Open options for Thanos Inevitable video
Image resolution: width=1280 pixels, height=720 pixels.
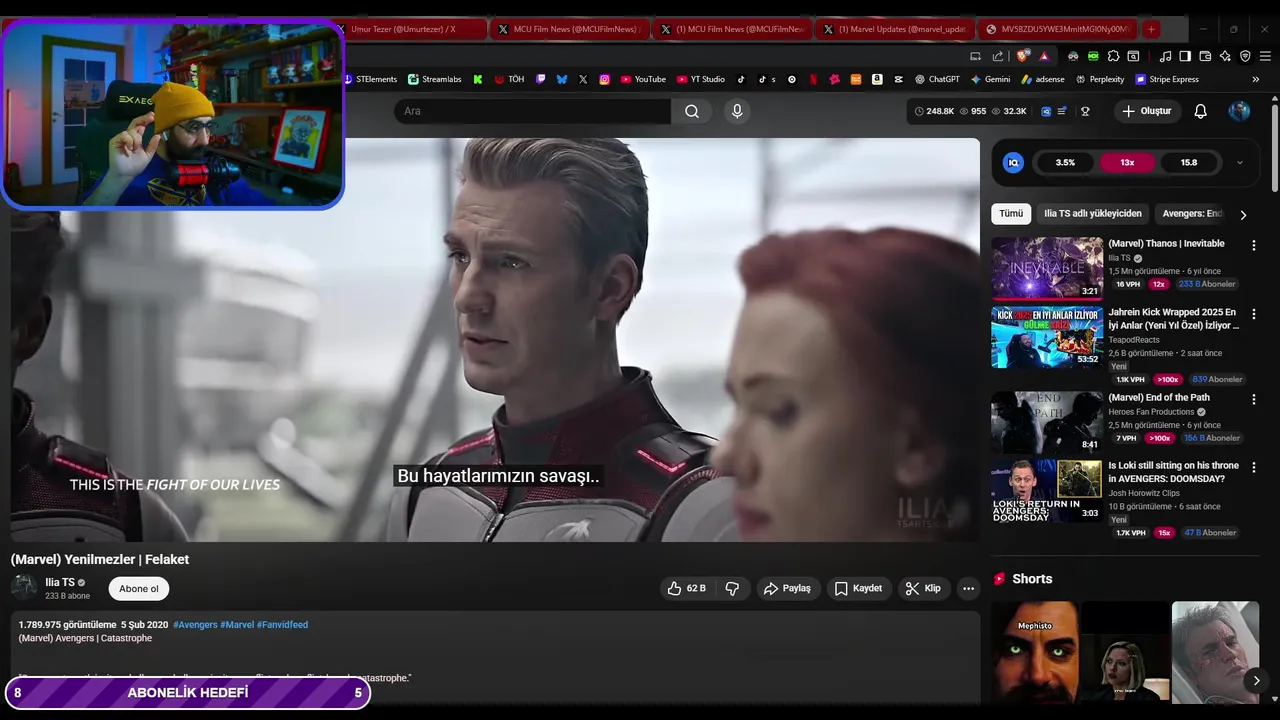tap(1253, 245)
